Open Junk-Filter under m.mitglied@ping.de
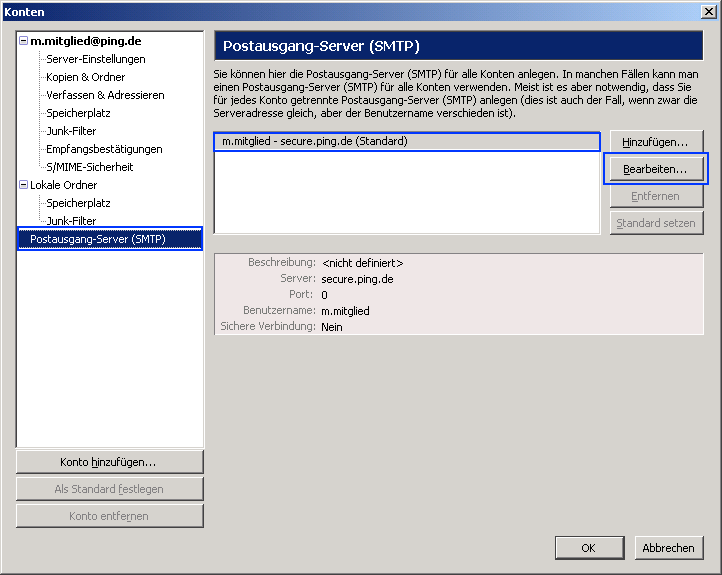 coord(71,131)
